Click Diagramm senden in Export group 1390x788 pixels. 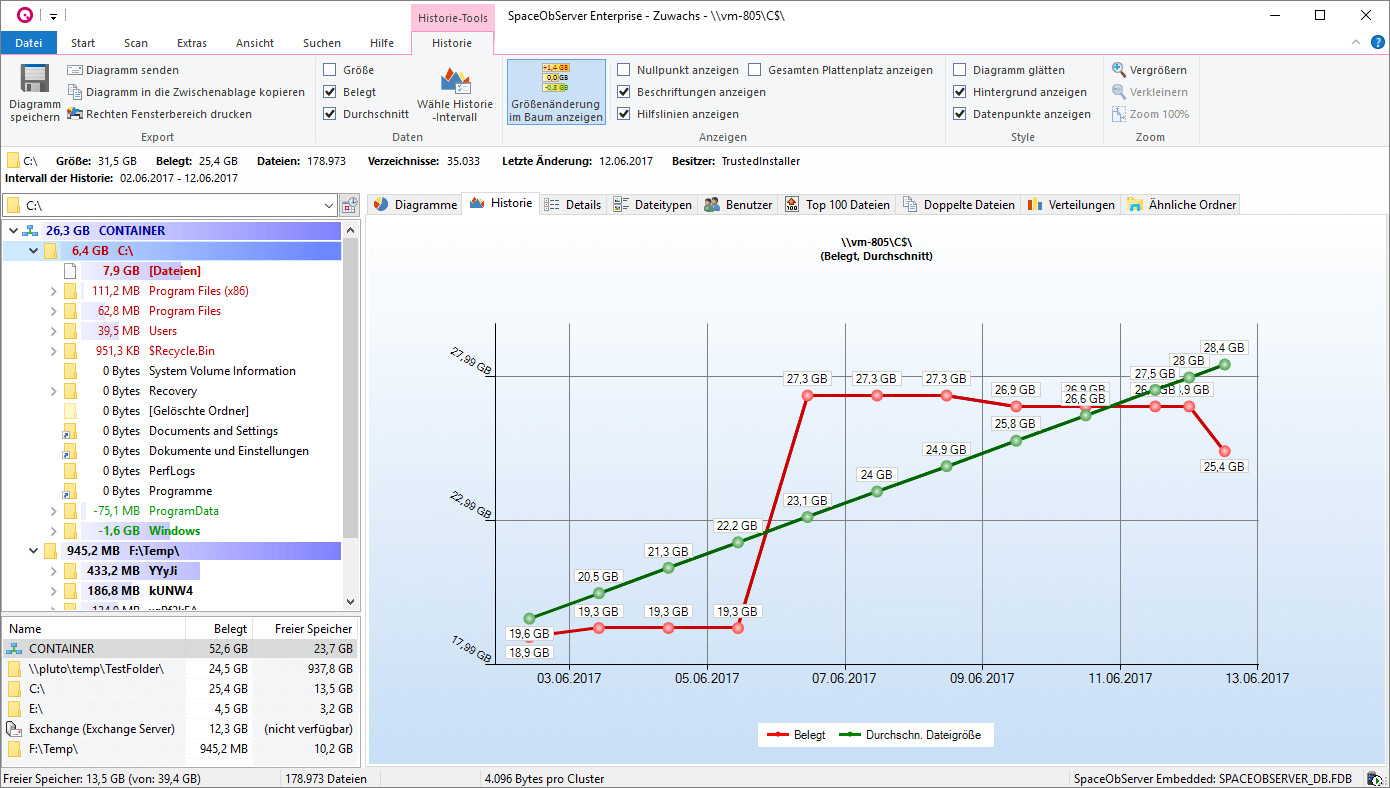tap(123, 70)
